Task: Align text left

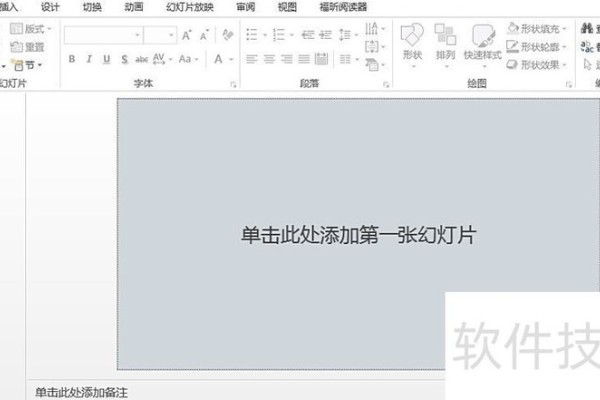Action: point(251,59)
